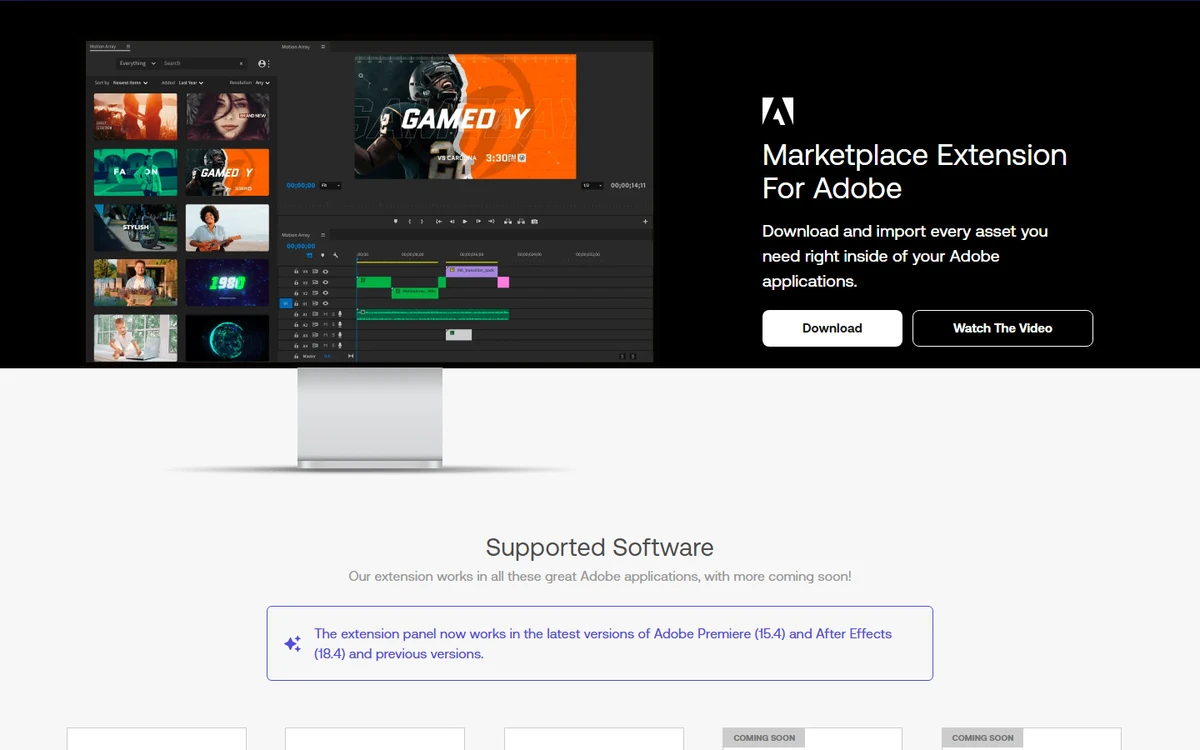Open the Resolution Any dropdown
1200x750 pixels.
(x=262, y=83)
